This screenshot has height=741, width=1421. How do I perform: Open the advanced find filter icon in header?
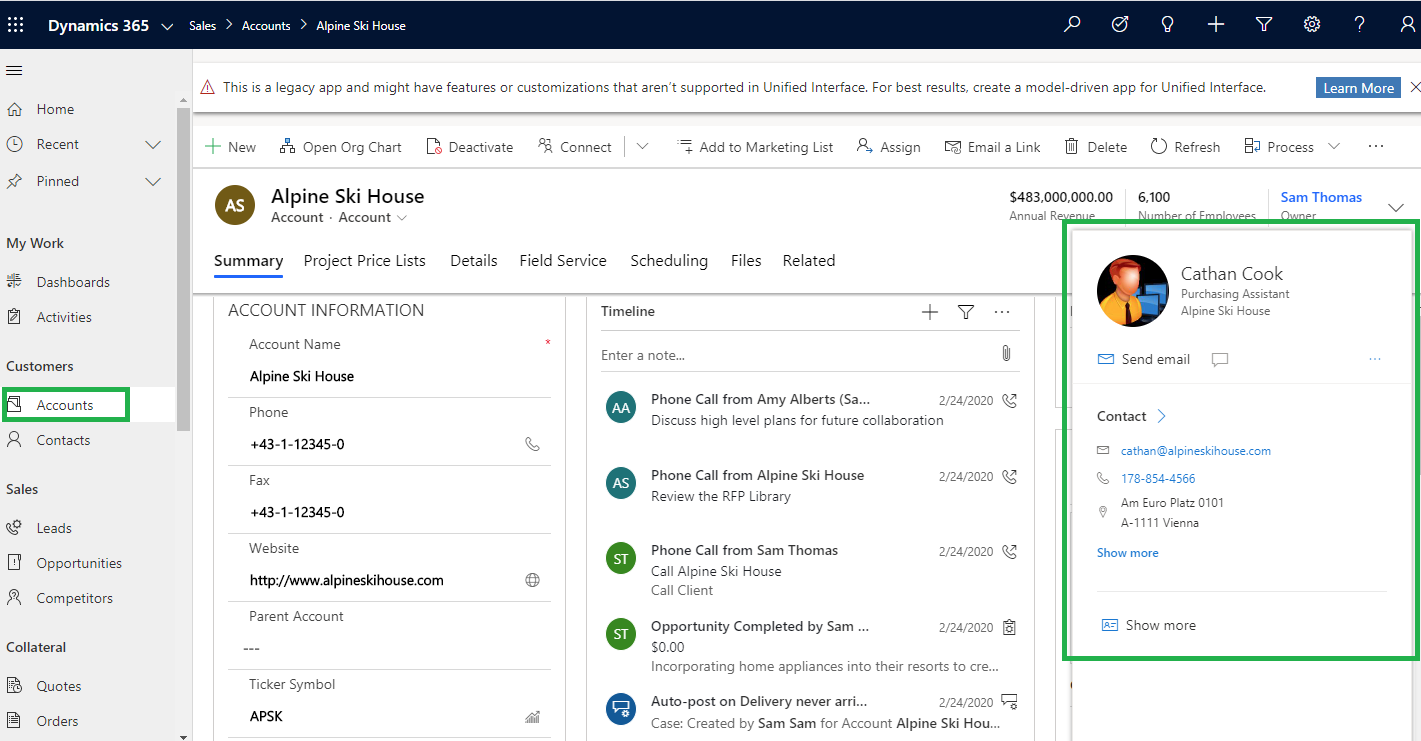[x=1264, y=25]
